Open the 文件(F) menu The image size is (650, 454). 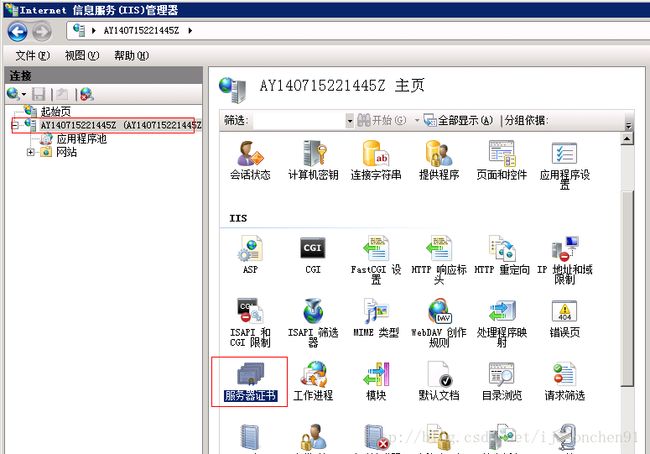click(x=32, y=56)
